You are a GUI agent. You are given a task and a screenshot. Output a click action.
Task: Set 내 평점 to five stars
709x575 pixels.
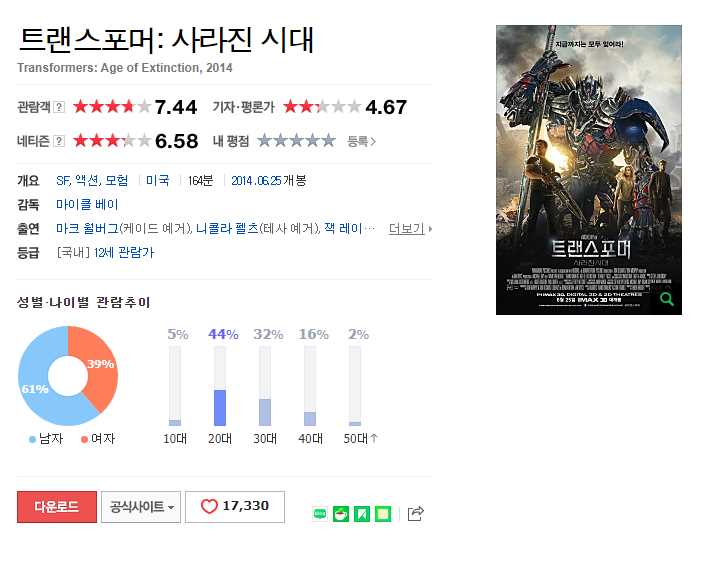(x=328, y=141)
